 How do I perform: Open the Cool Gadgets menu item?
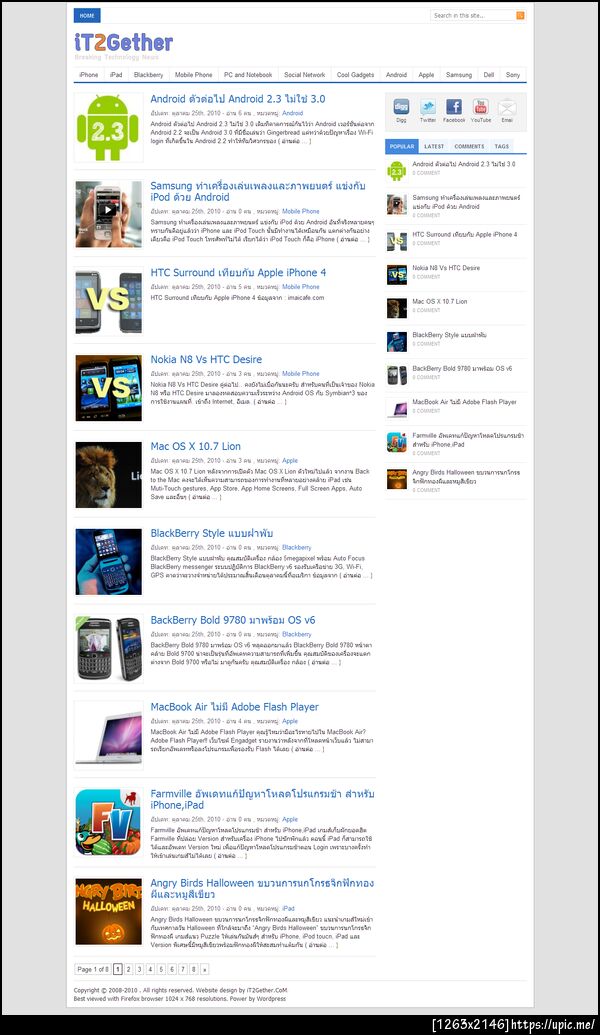point(355,75)
